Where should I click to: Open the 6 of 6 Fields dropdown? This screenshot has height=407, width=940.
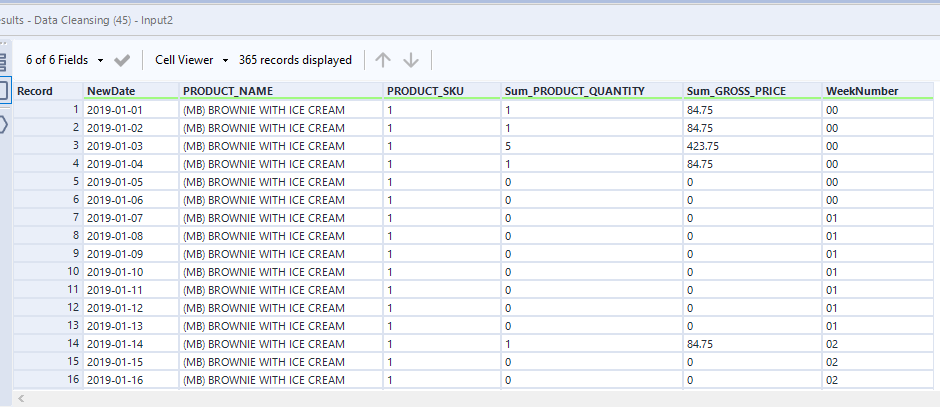click(x=65, y=60)
